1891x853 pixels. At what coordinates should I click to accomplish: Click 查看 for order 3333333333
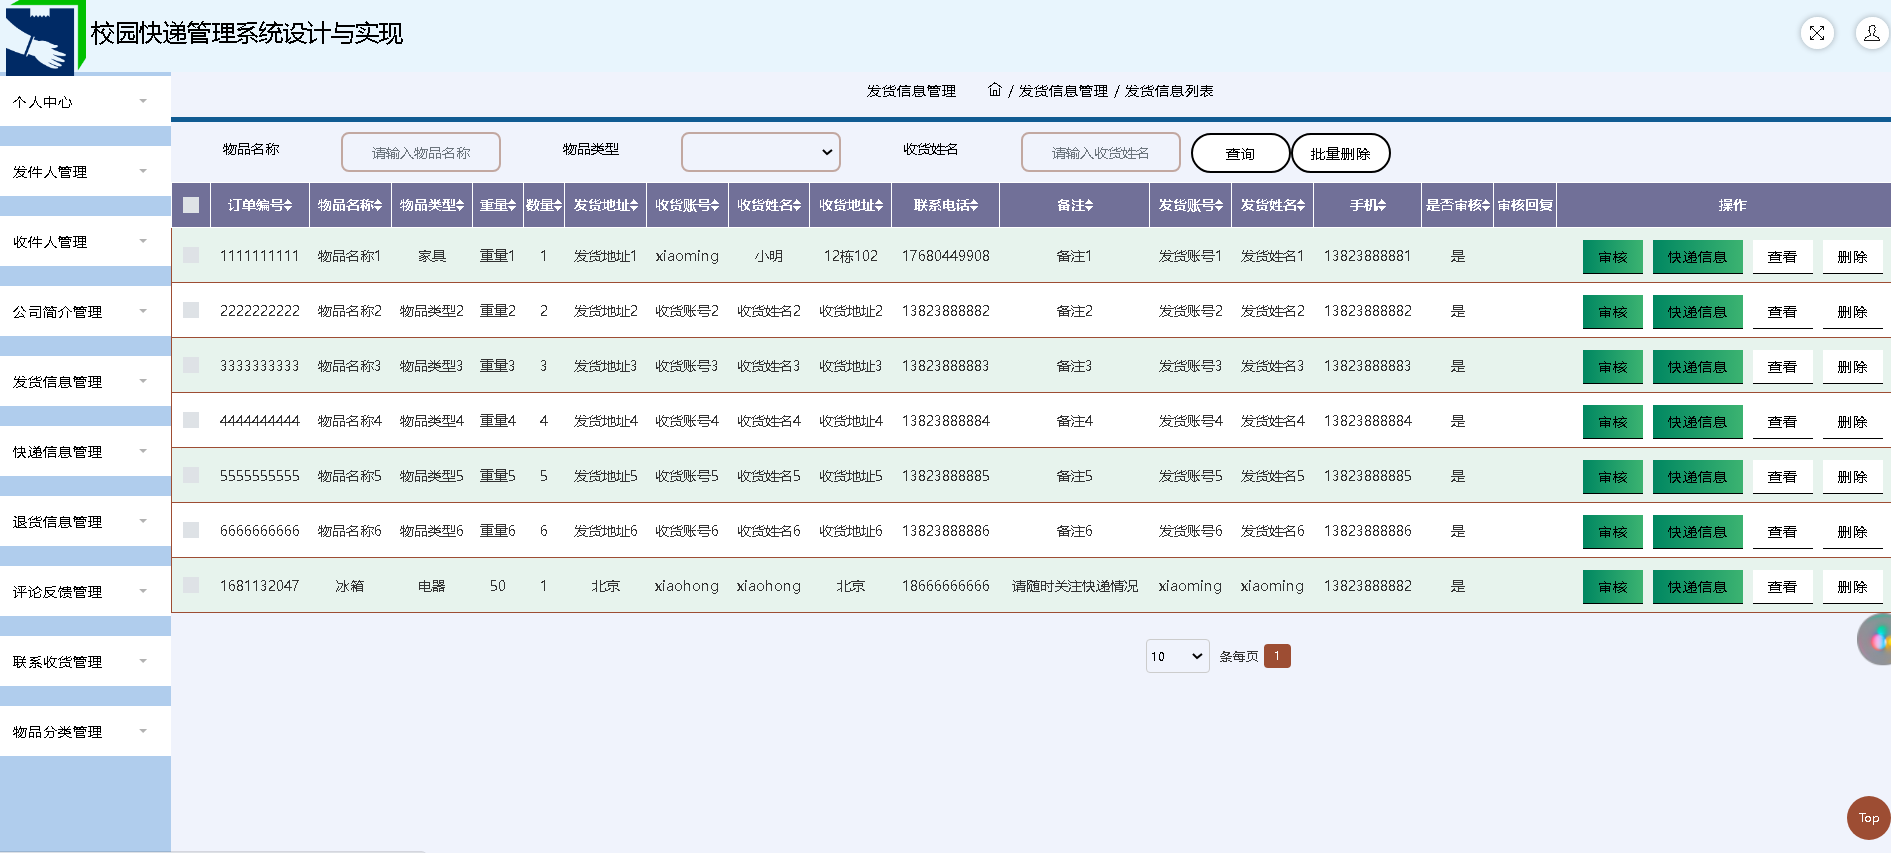click(1782, 367)
